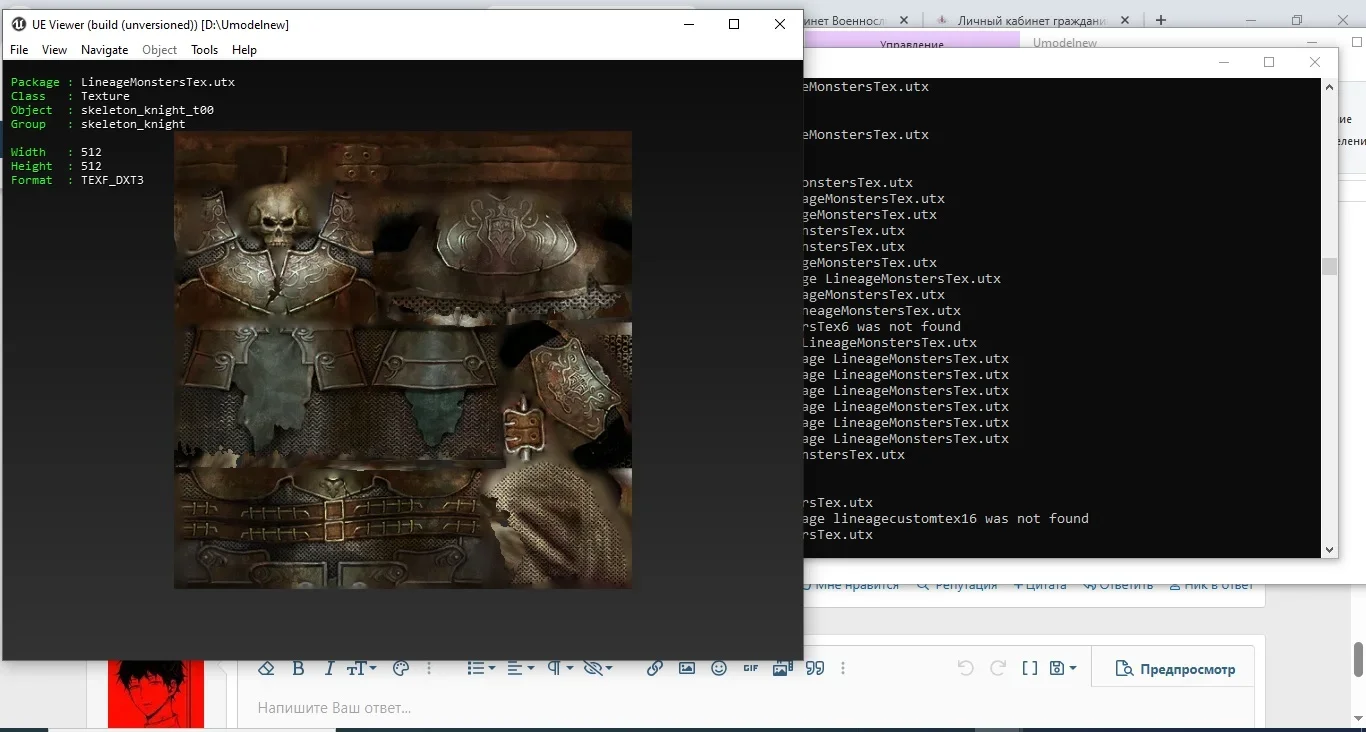
Task: Open the Navigate menu in UE Viewer
Action: [x=104, y=50]
